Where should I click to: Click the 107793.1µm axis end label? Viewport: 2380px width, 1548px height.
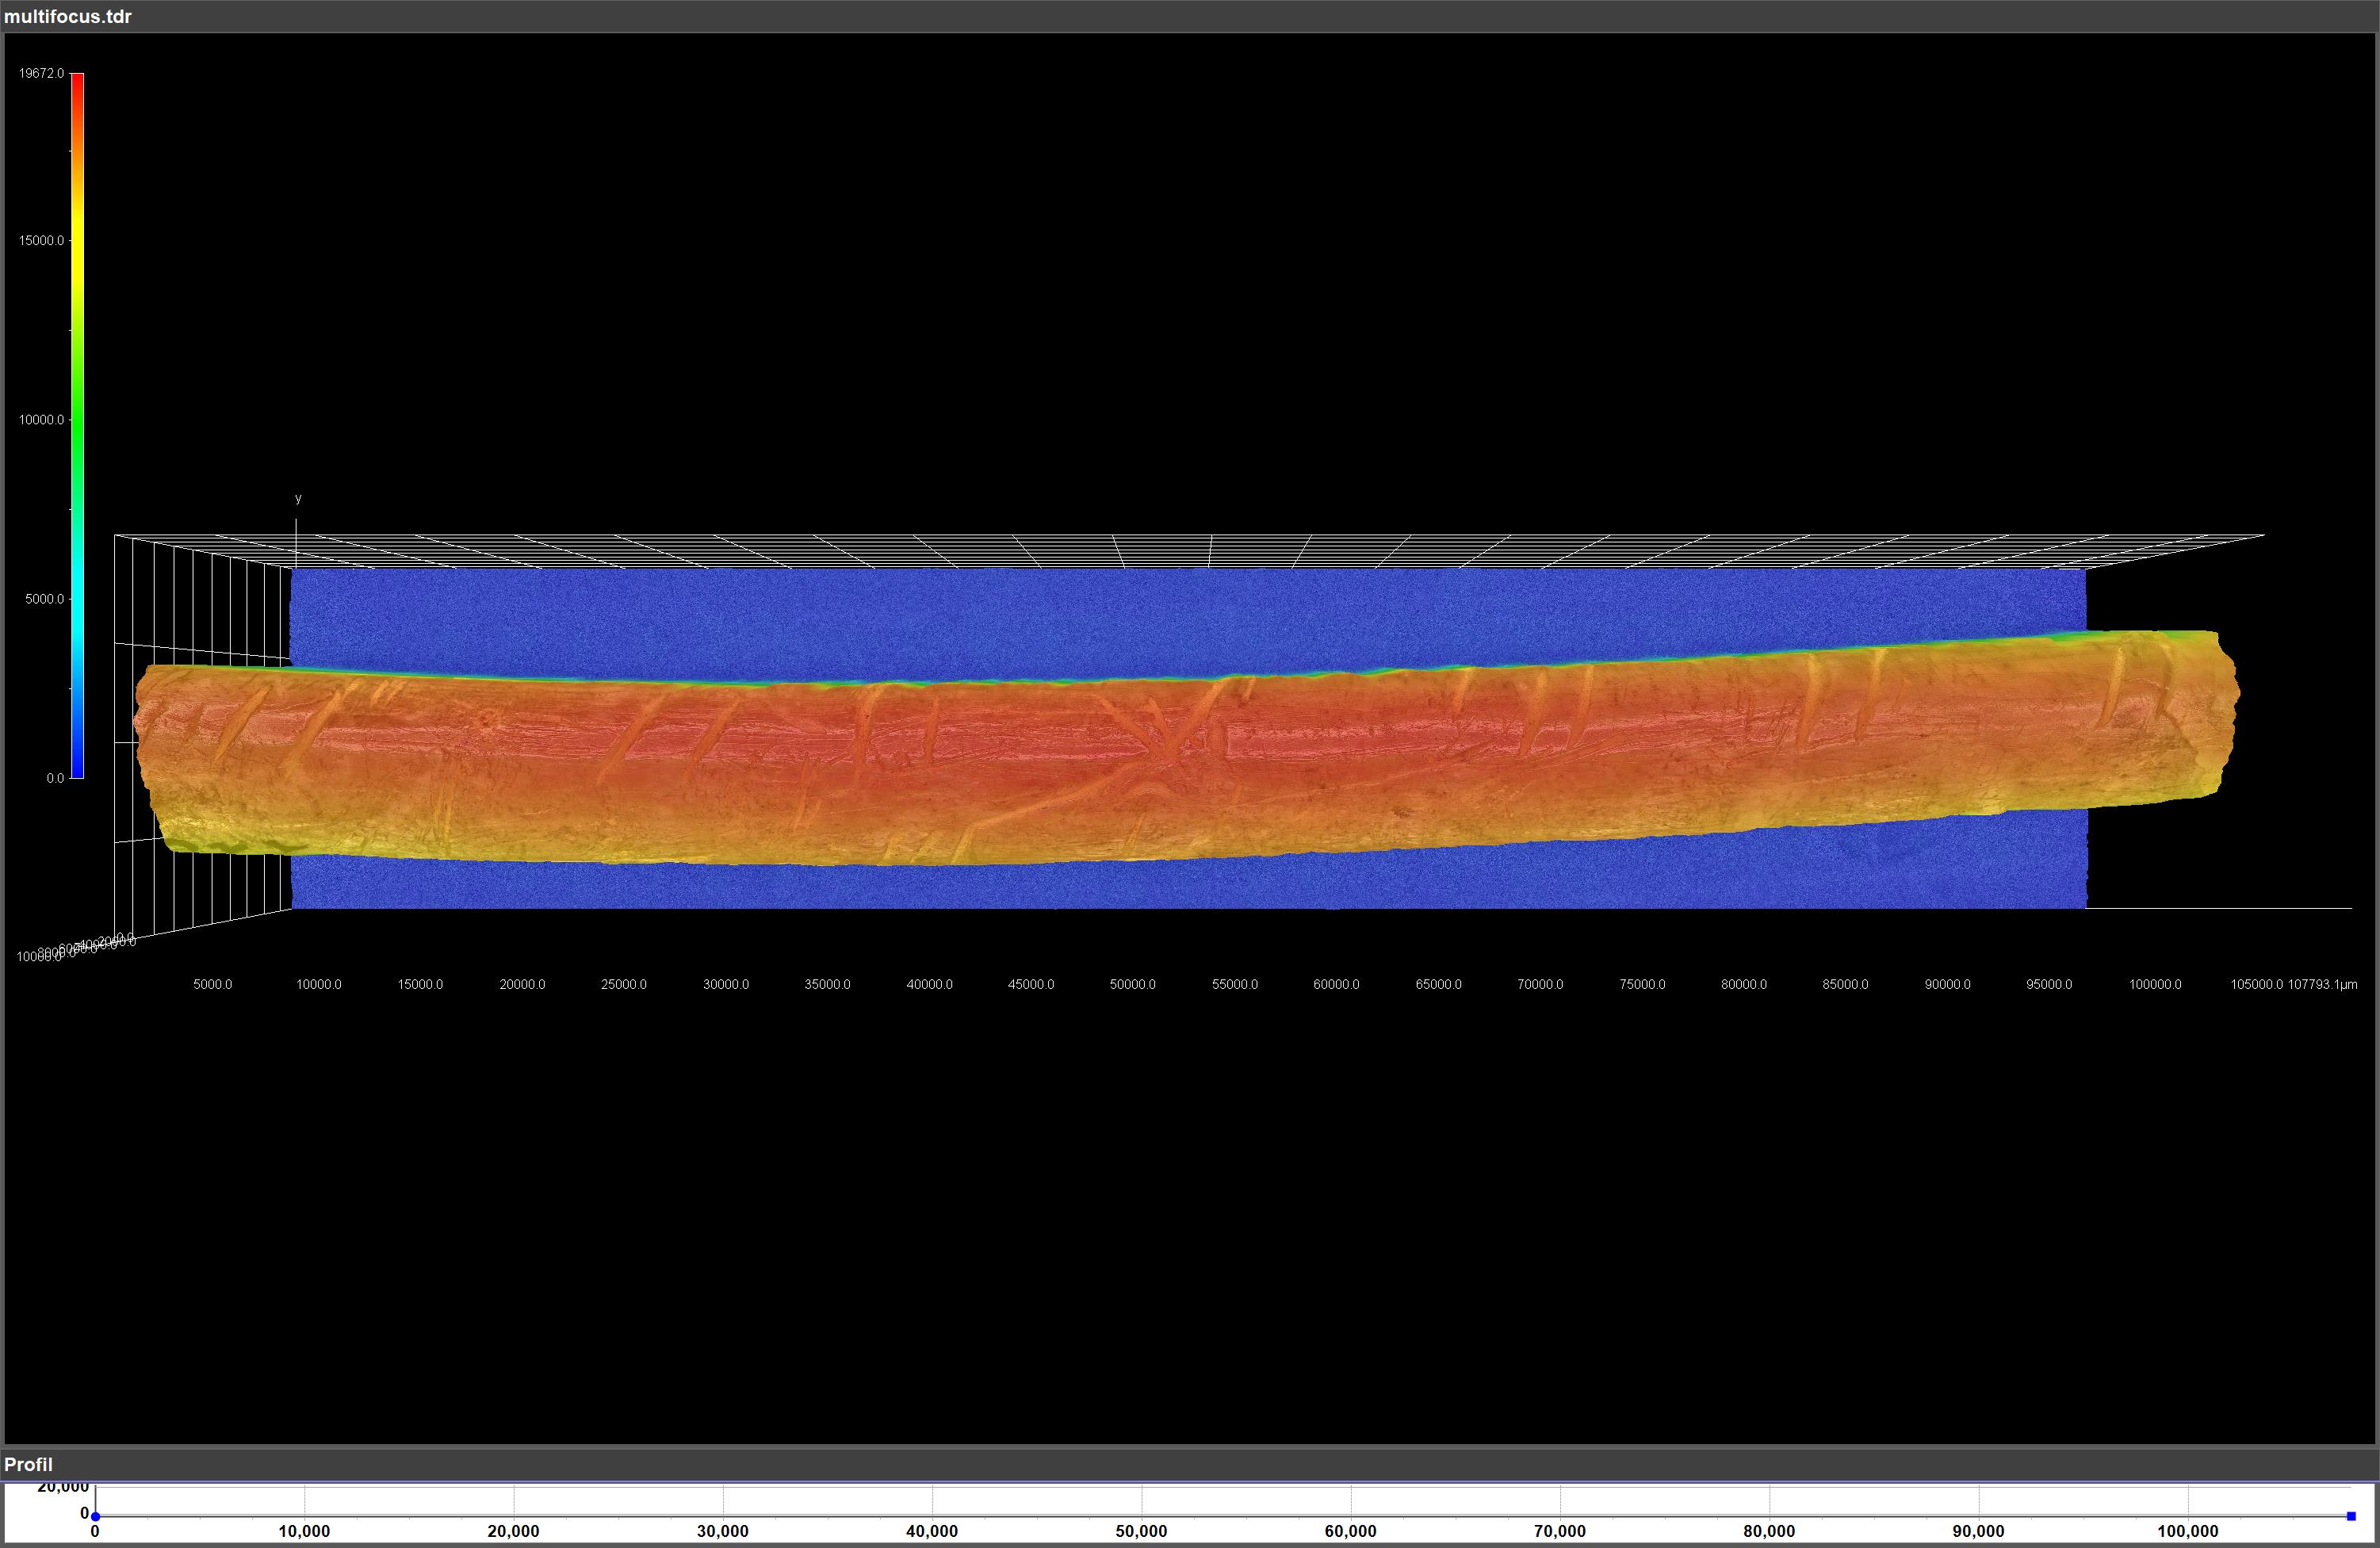2322,984
